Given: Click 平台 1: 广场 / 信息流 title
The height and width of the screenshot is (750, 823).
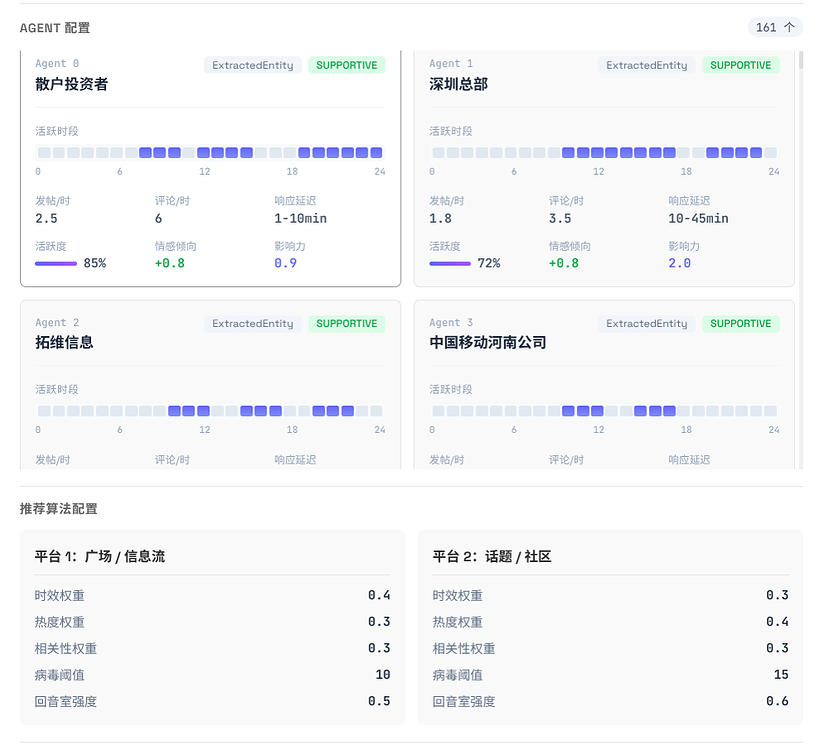Looking at the screenshot, I should pyautogui.click(x=100, y=556).
